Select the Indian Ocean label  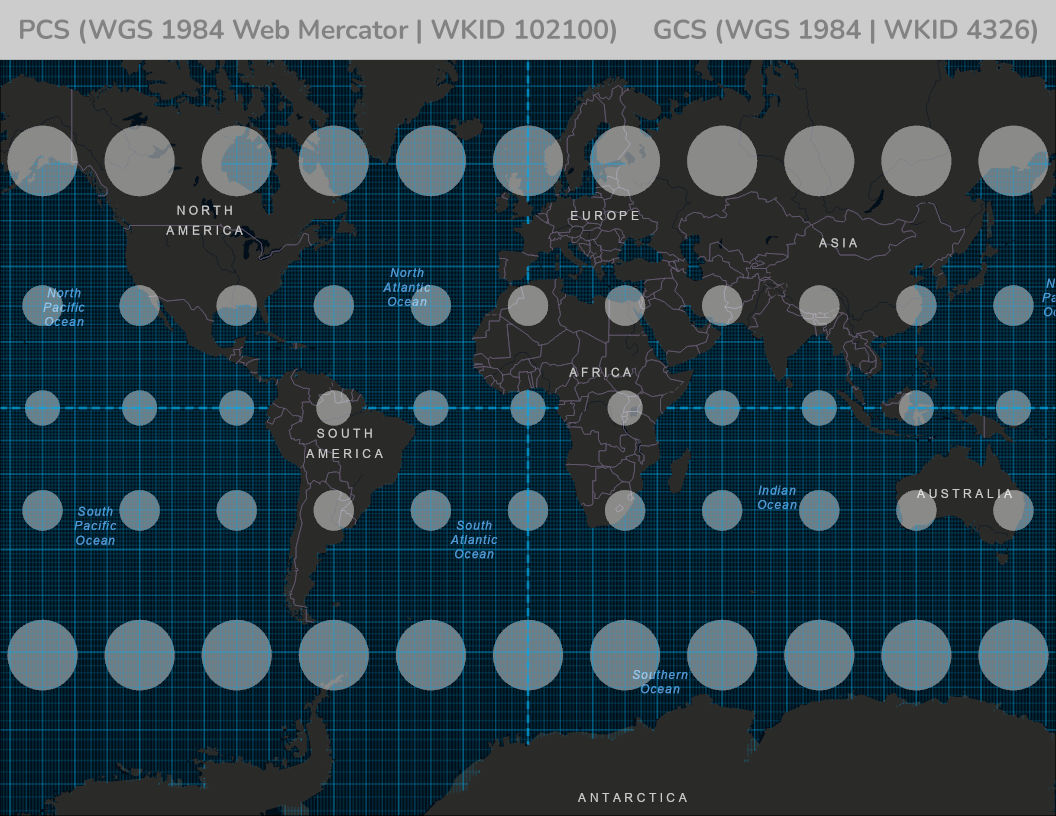[777, 497]
